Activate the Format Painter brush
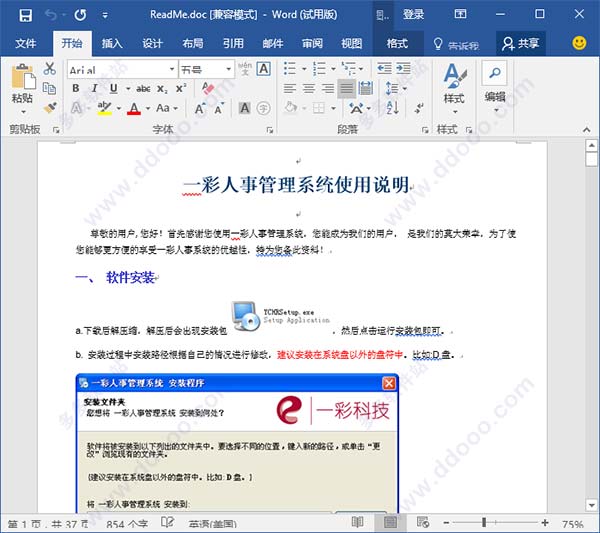Image resolution: width=600 pixels, height=533 pixels. [x=50, y=108]
